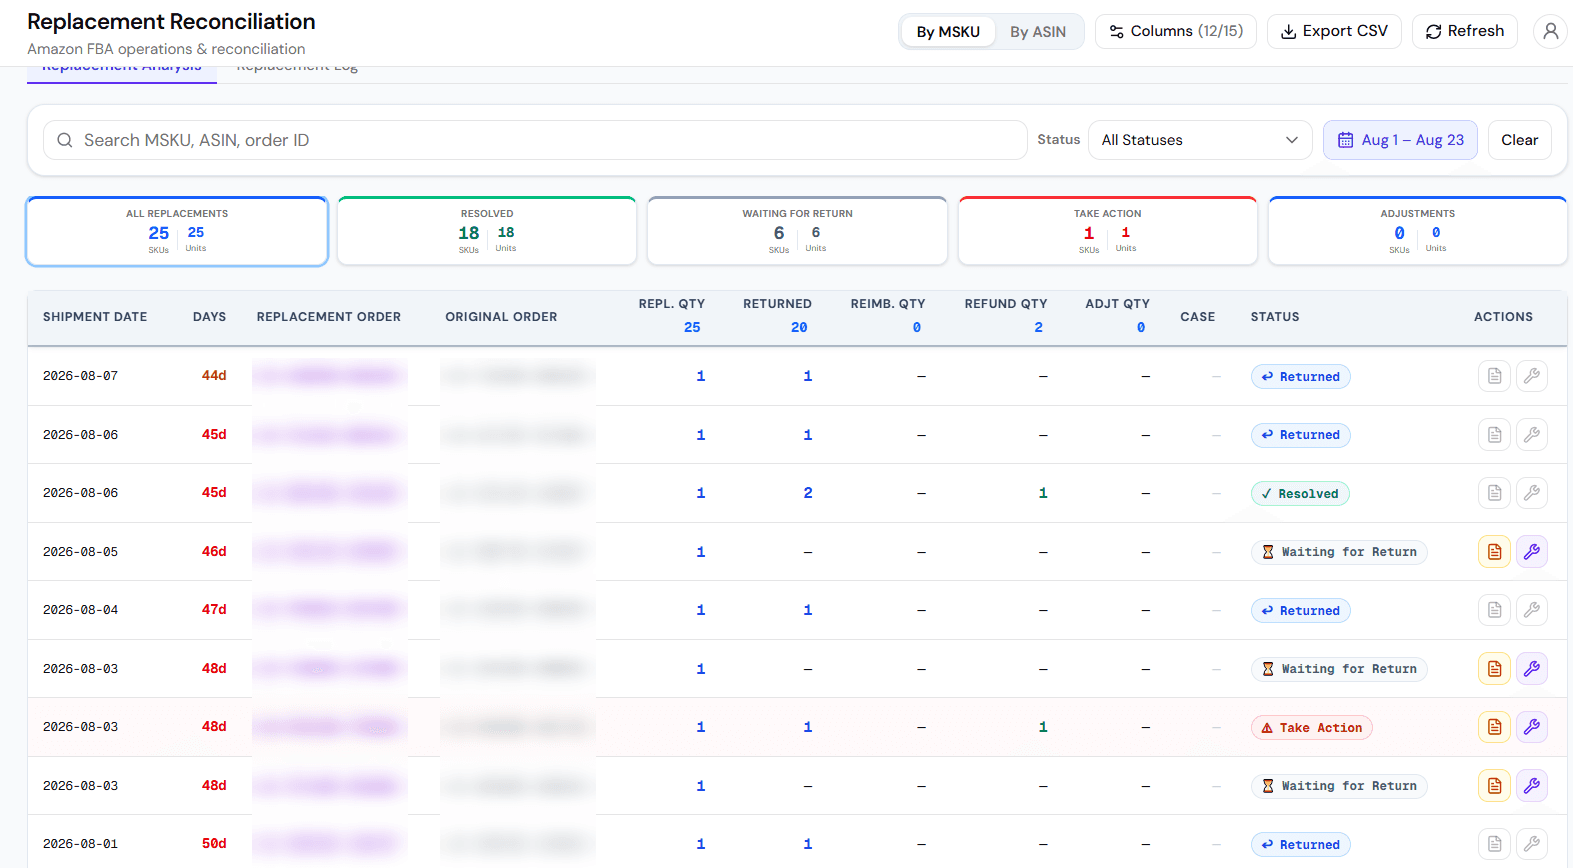Image resolution: width=1573 pixels, height=868 pixels.
Task: Click the Waiting for Return badge on 2026-08-05
Action: tap(1339, 552)
